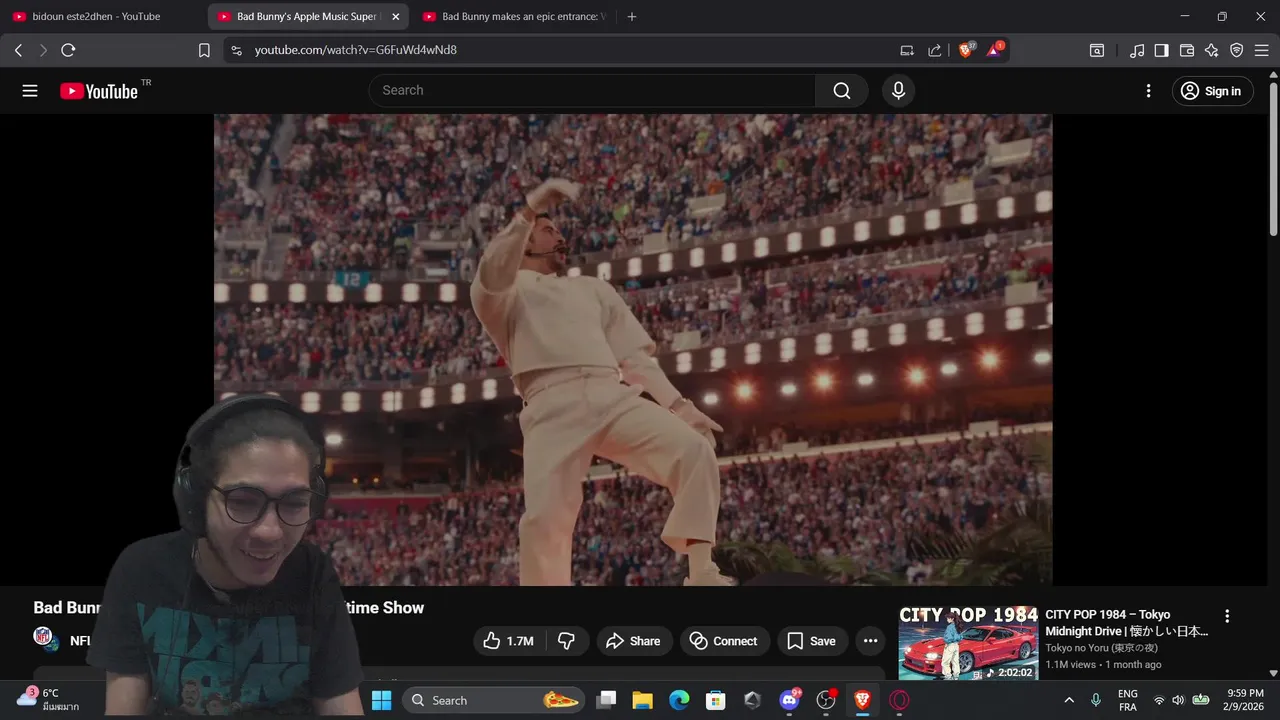Open more actions ellipsis beside Save
This screenshot has height=720, width=1280.
point(870,641)
